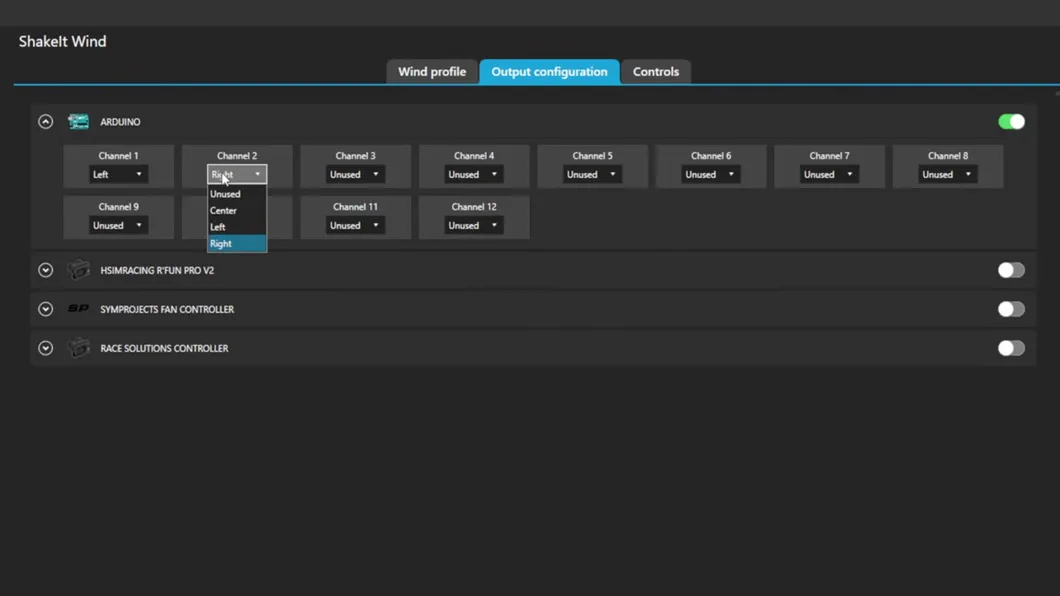The image size is (1060, 596).
Task: Open the Channel 5 dropdown
Action: (592, 174)
